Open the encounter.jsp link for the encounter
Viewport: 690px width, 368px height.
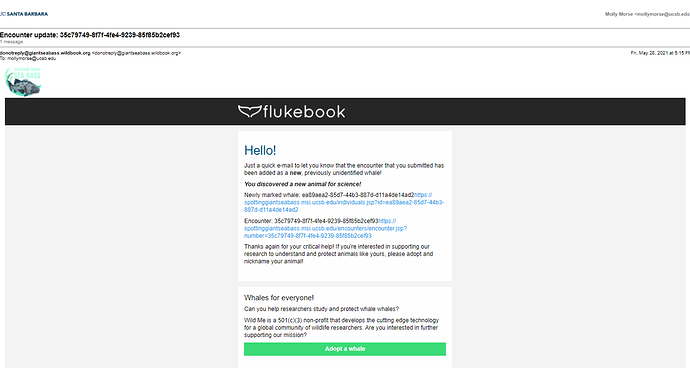(x=326, y=228)
